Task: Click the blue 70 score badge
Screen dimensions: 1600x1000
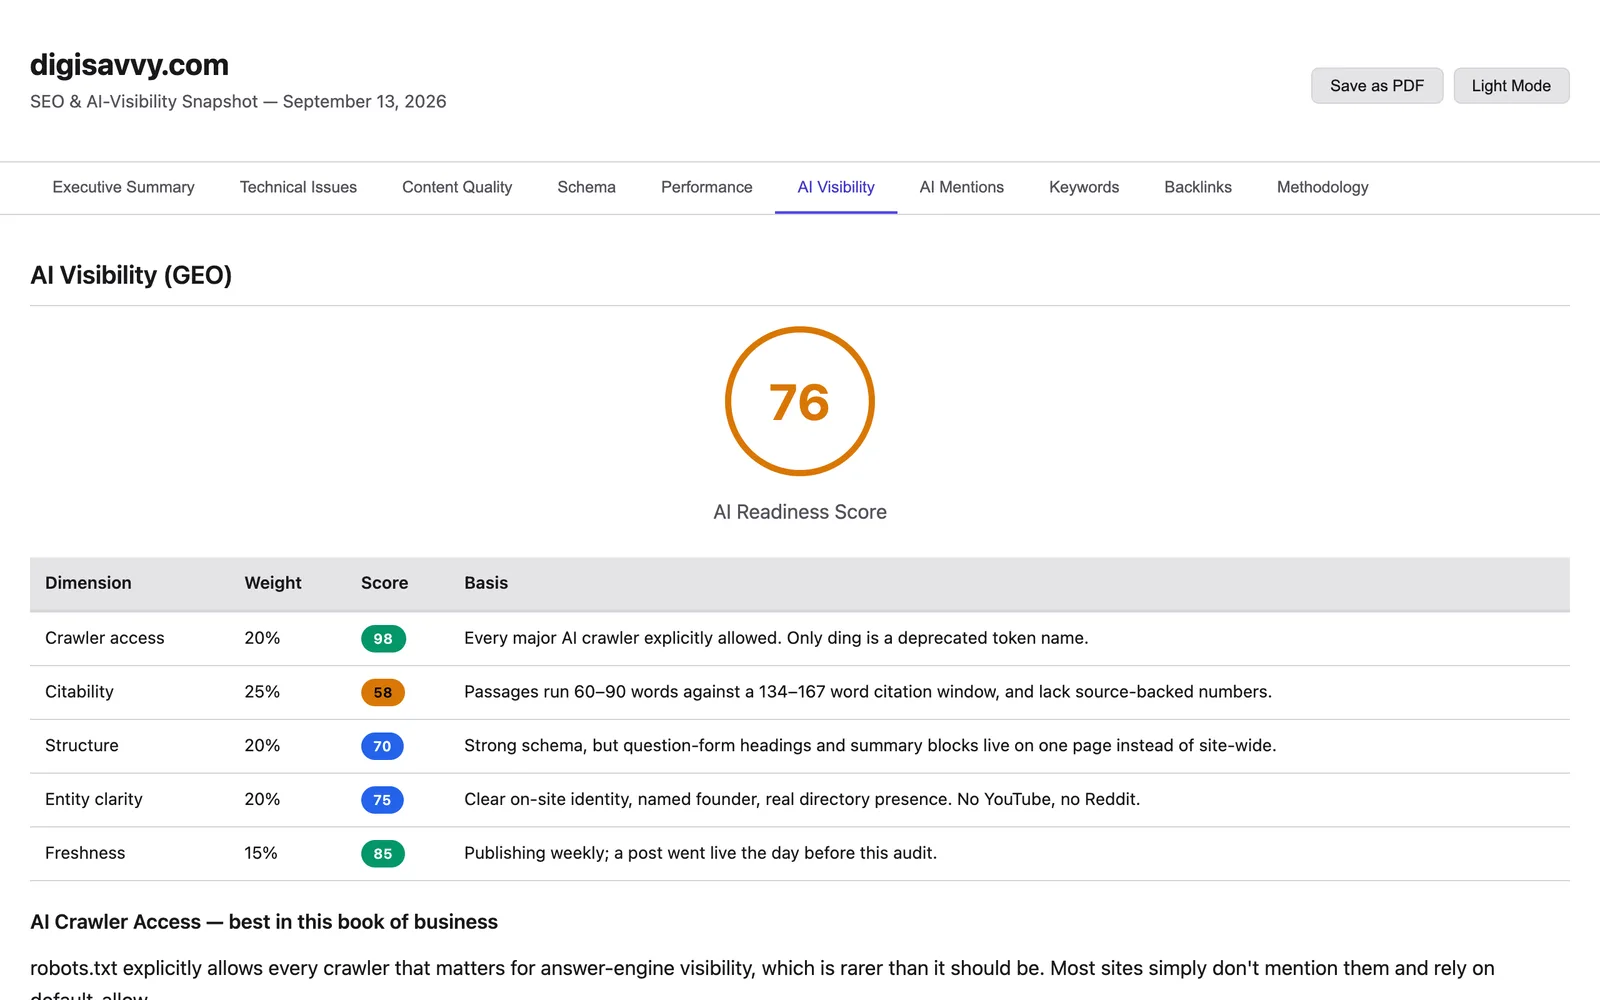Action: click(382, 746)
